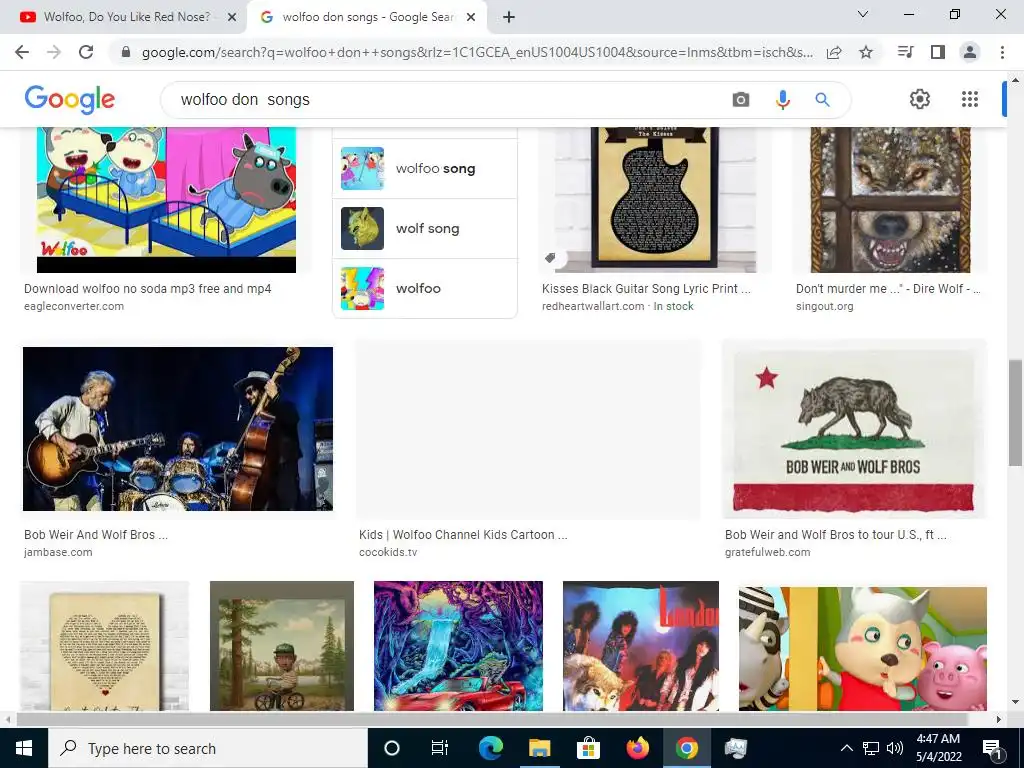Close the Wolfoo YouTube tab
The height and width of the screenshot is (768, 1024).
(x=232, y=18)
